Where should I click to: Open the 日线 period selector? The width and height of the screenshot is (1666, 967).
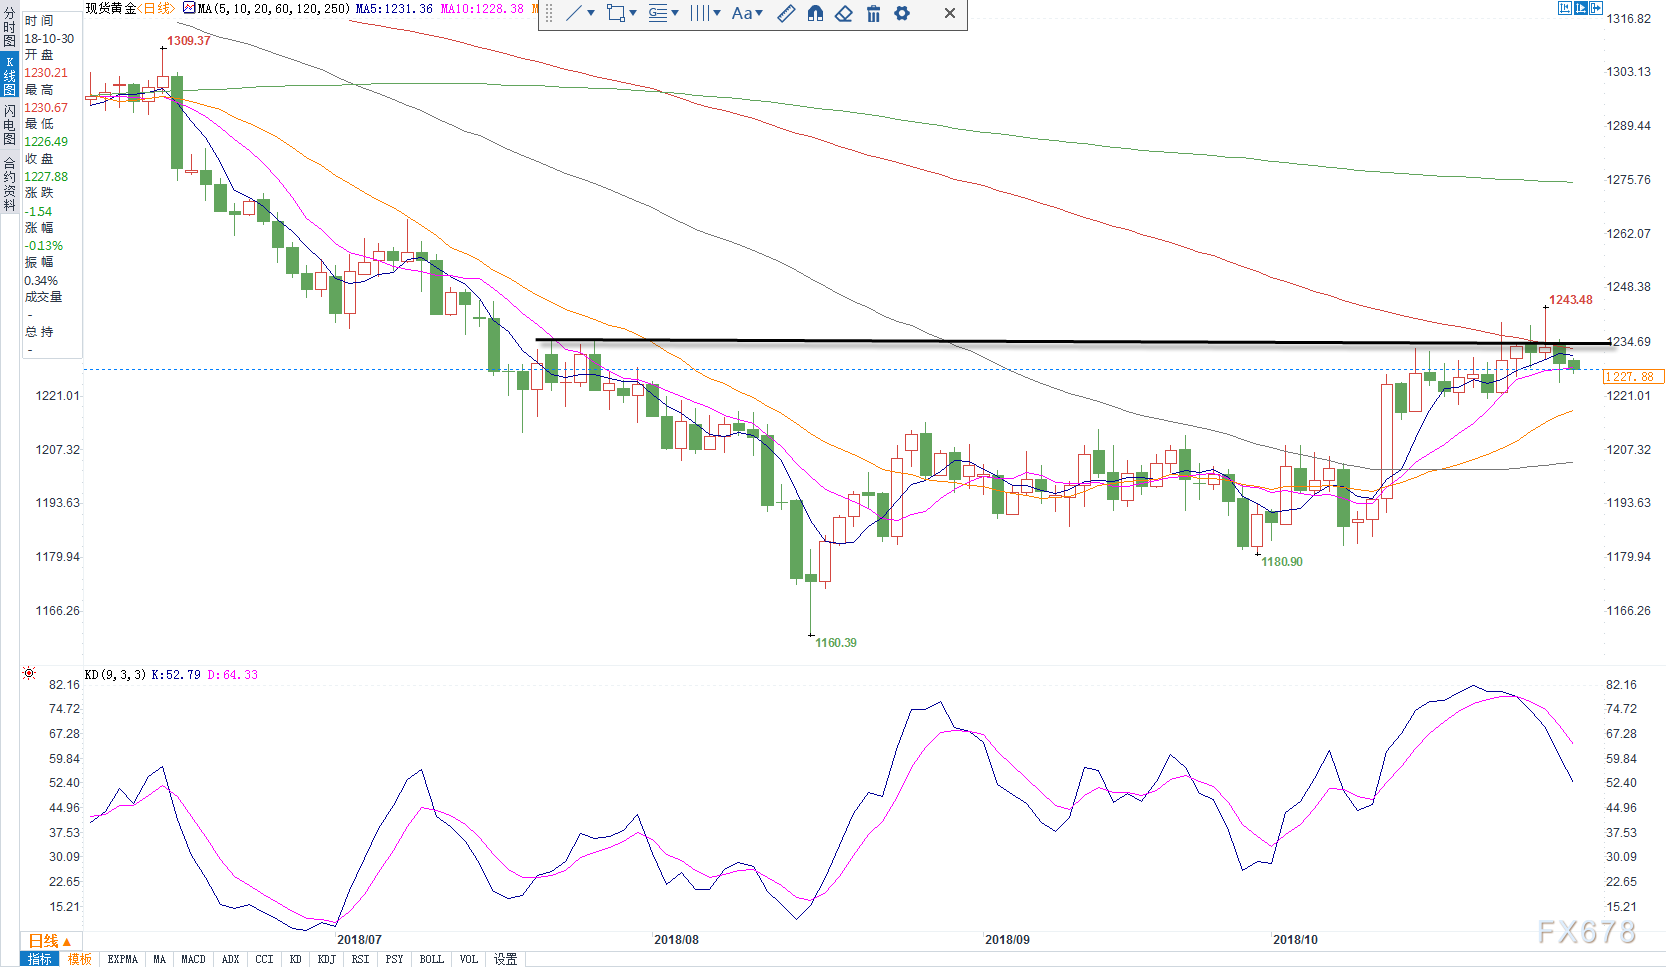point(49,941)
